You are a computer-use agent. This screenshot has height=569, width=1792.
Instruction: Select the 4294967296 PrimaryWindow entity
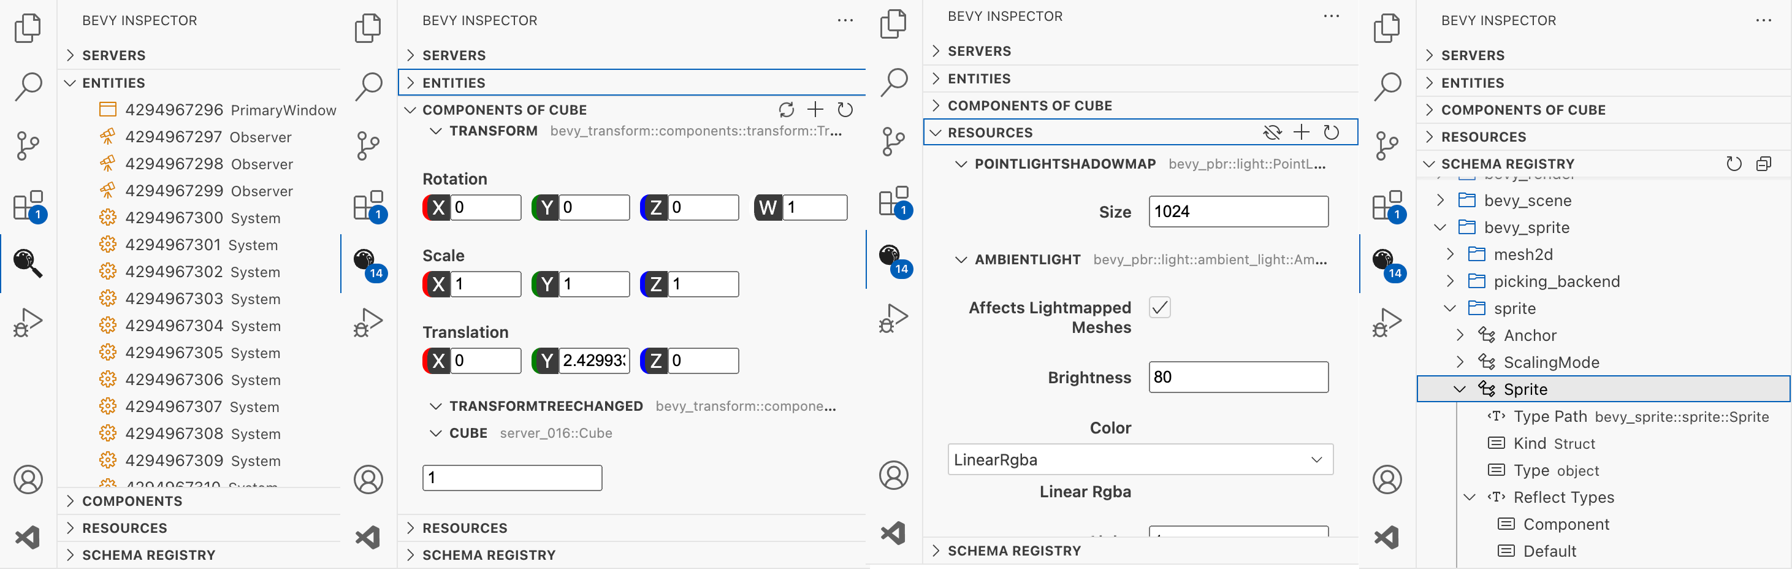coord(217,109)
